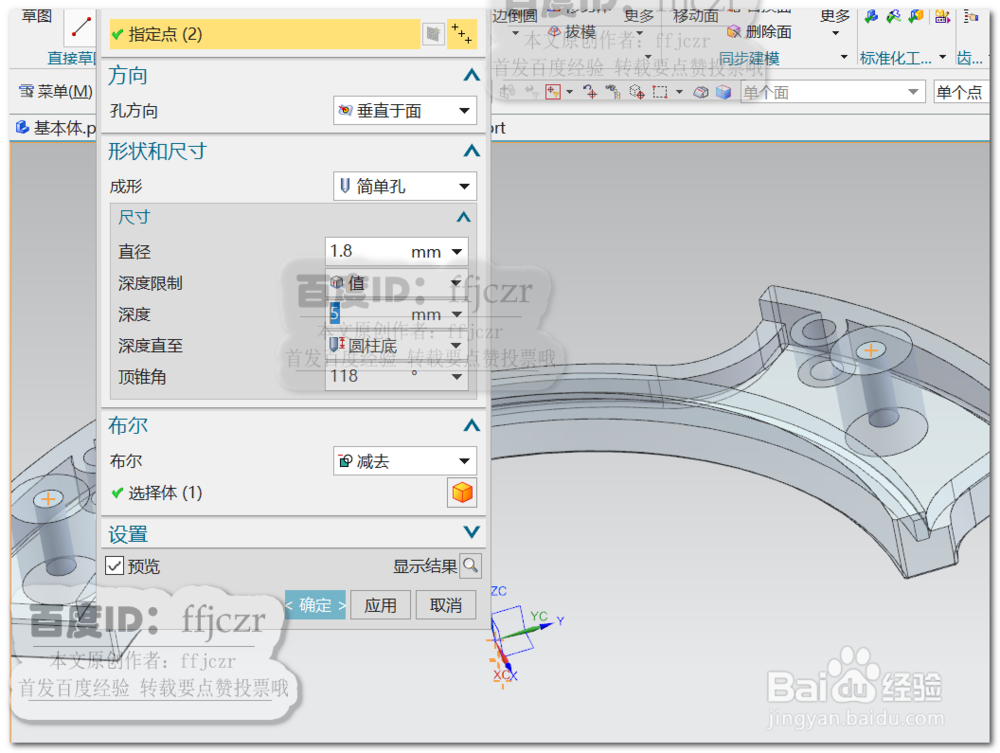Enable the 预览 preview checkbox
The width and height of the screenshot is (1000, 753).
[x=113, y=564]
